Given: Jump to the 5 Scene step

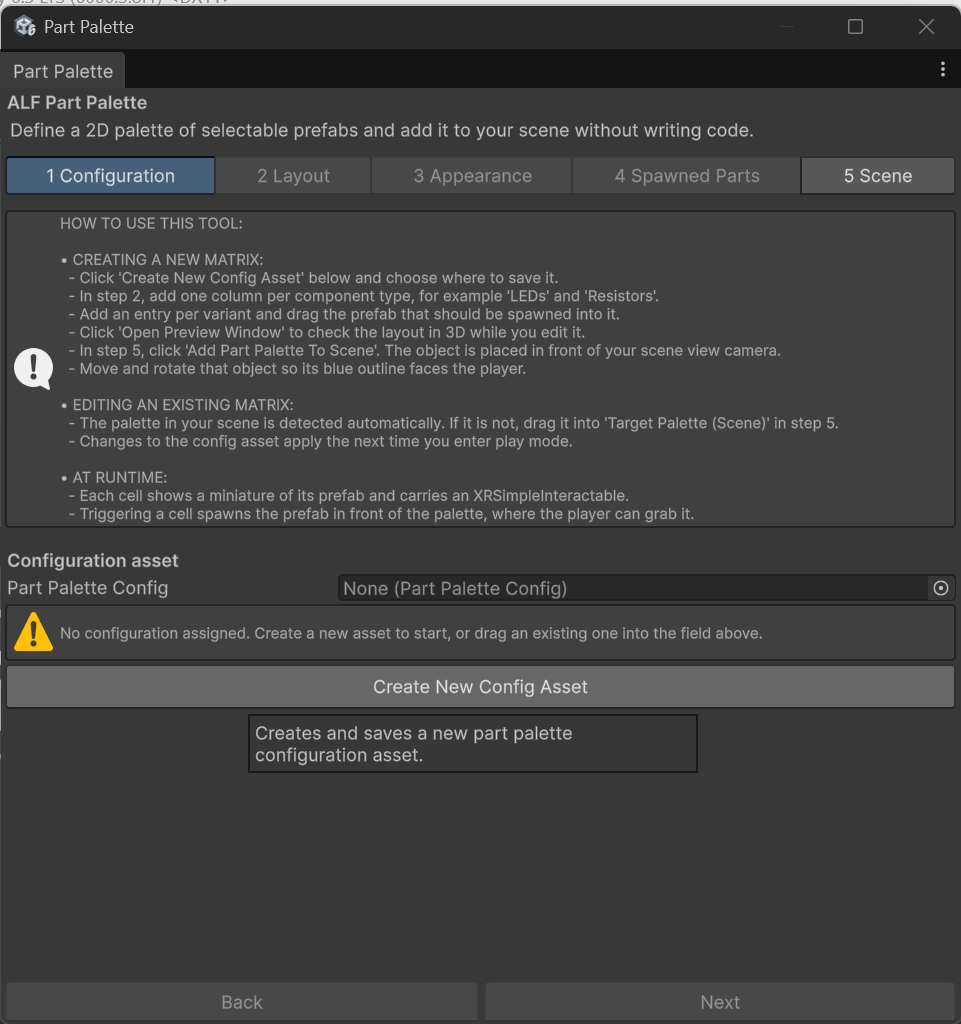Looking at the screenshot, I should pyautogui.click(x=877, y=176).
